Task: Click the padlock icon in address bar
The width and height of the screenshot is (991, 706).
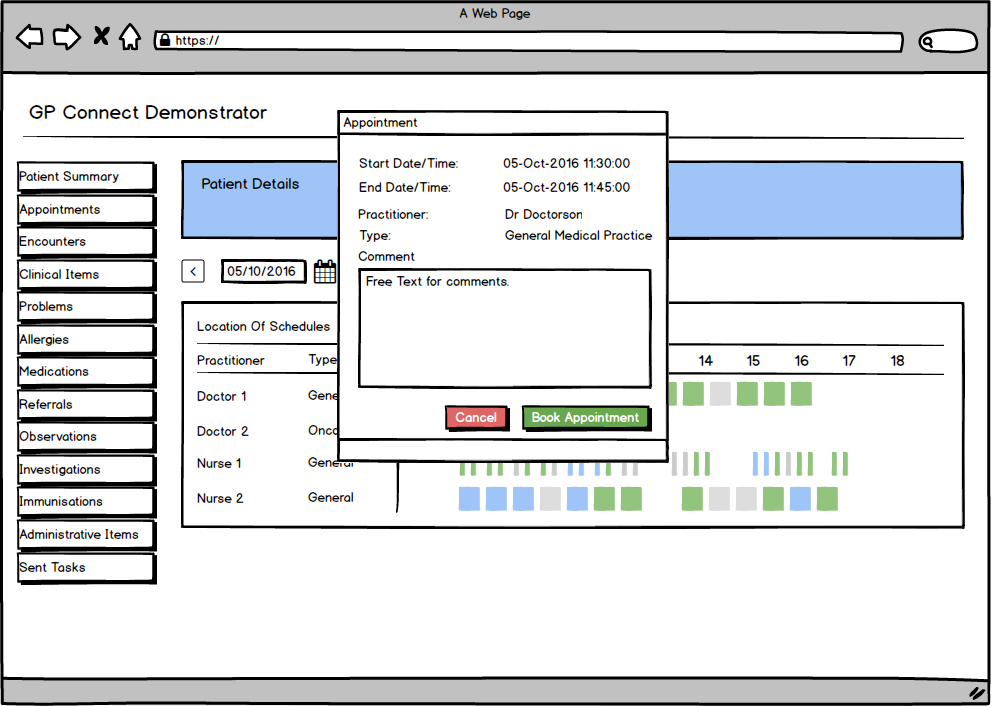Action: coord(163,41)
